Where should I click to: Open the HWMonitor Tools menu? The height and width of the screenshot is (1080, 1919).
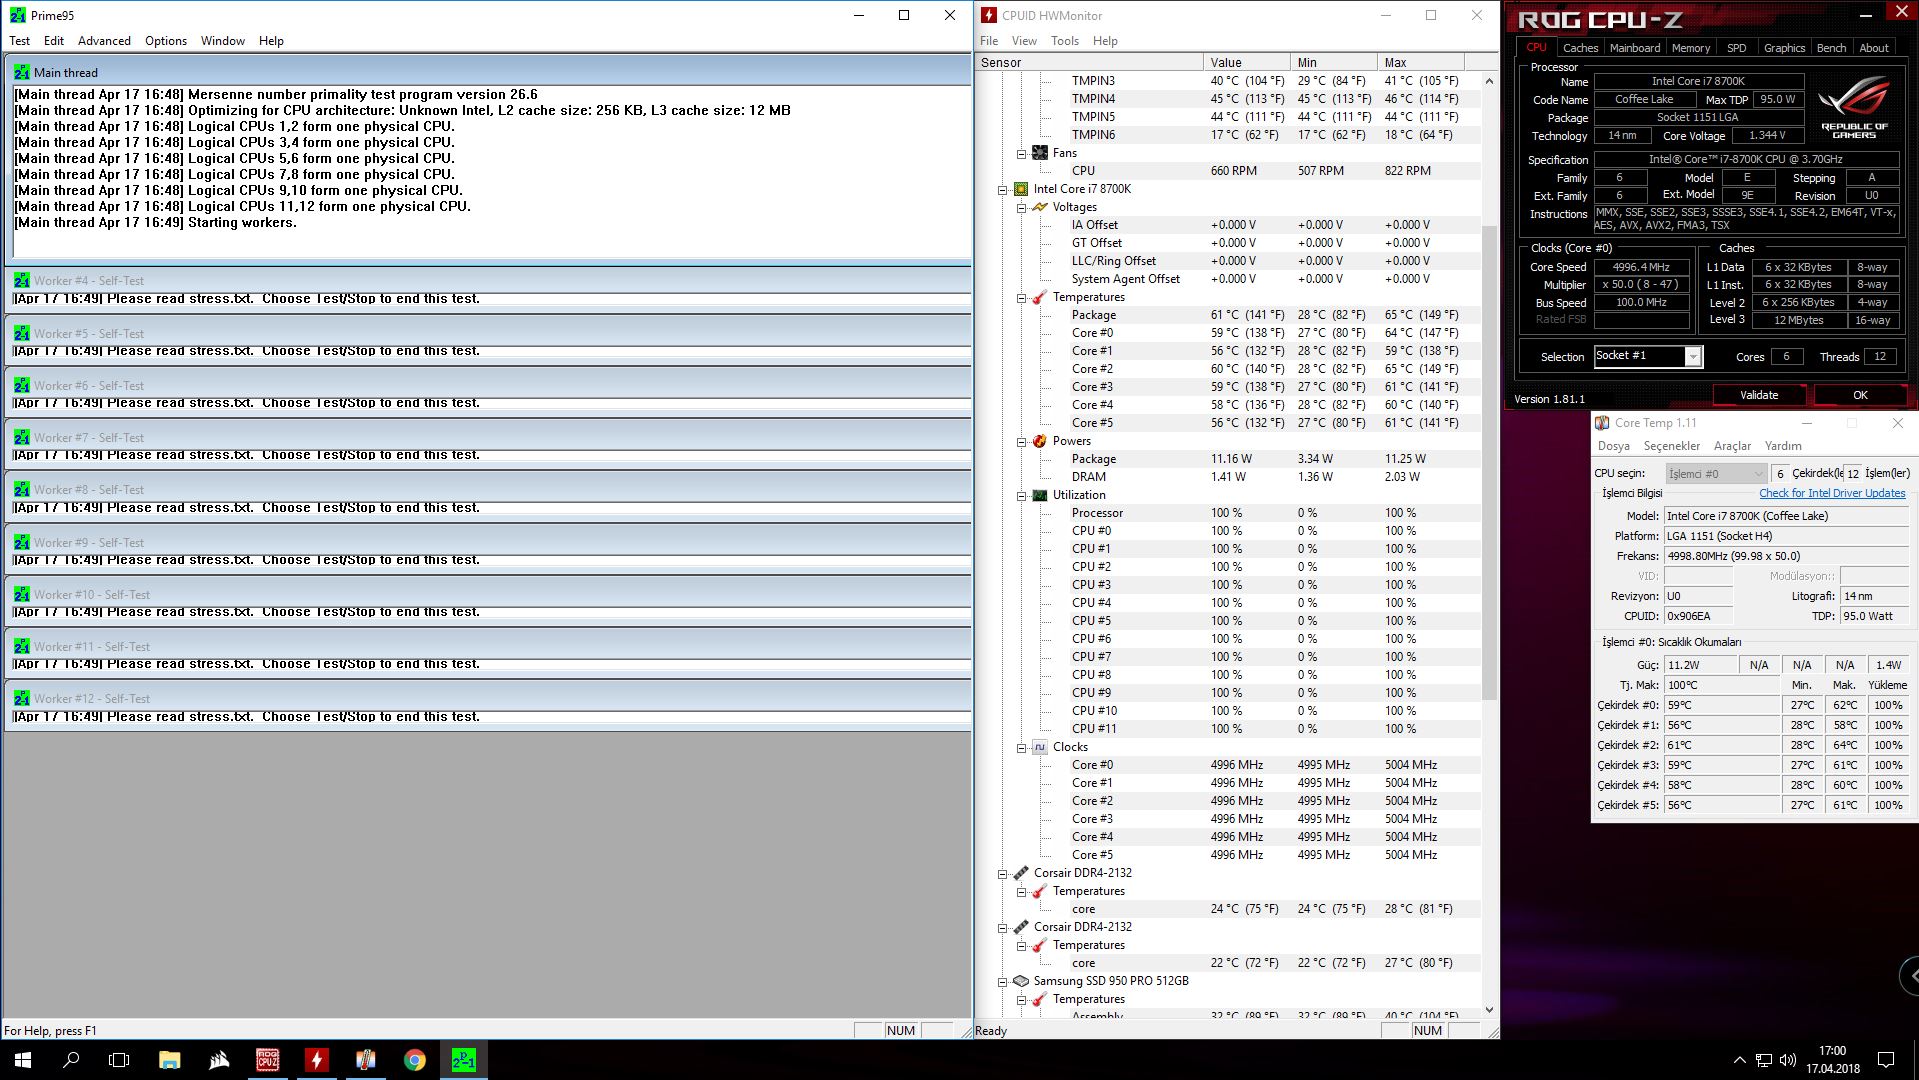(1065, 41)
